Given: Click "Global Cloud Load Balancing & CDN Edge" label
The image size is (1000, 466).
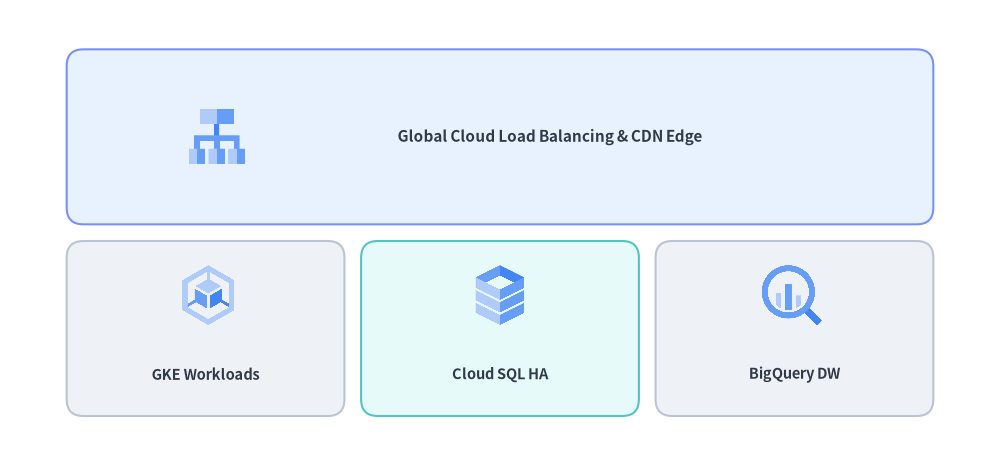Looking at the screenshot, I should click(550, 136).
